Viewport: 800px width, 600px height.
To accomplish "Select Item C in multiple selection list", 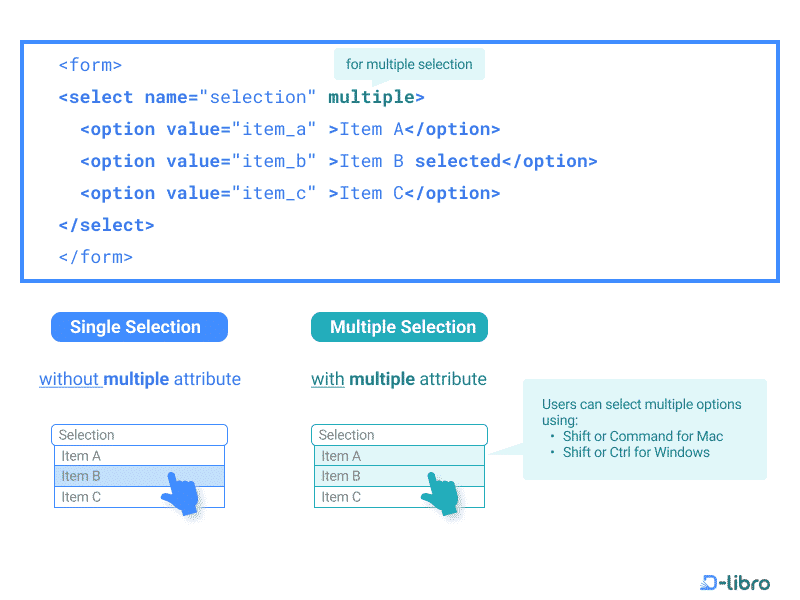I will 360,497.
